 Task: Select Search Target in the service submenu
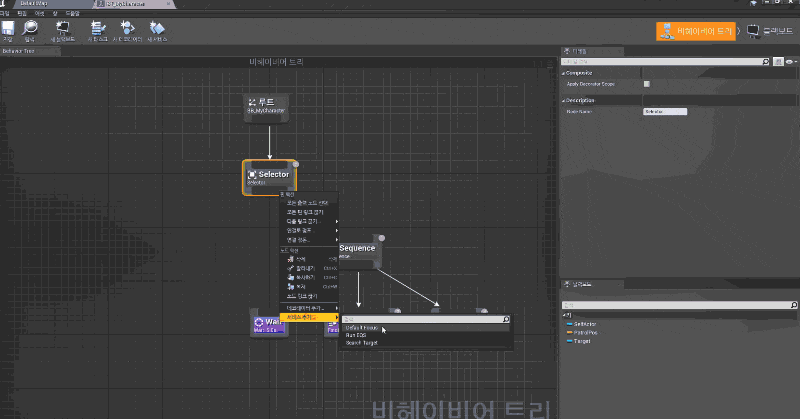[x=361, y=343]
